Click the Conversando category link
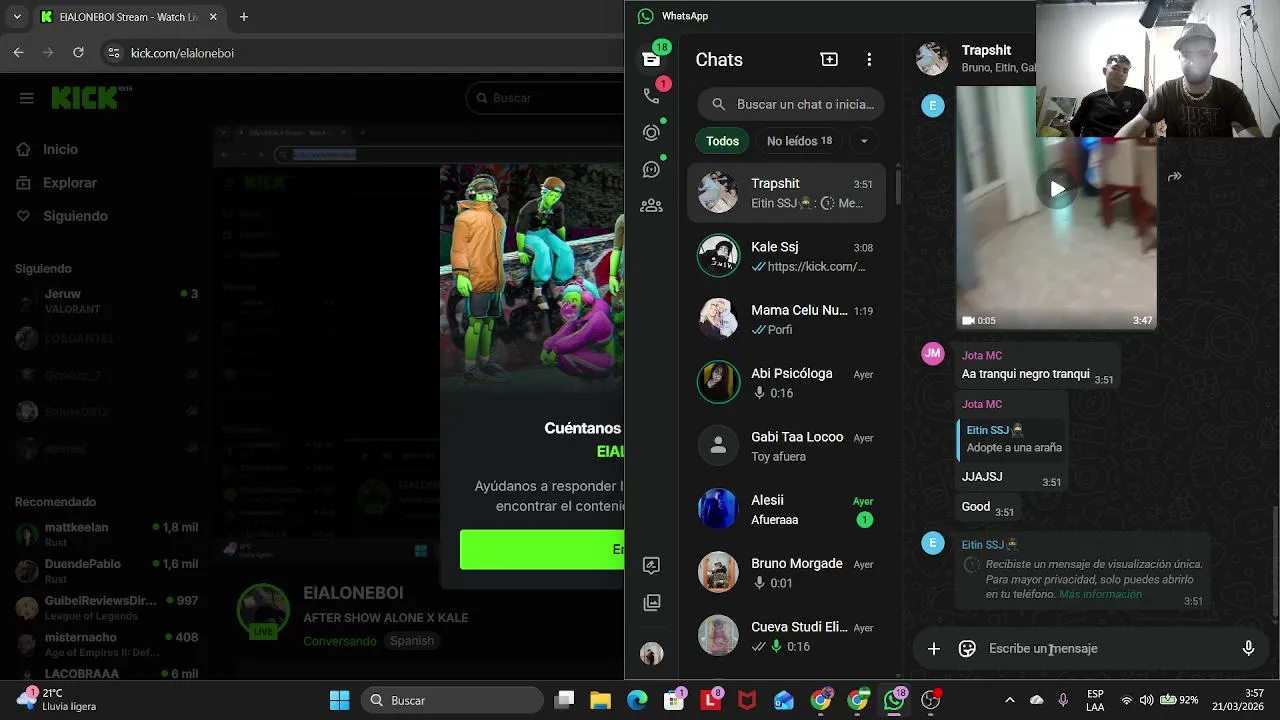The height and width of the screenshot is (720, 1280). point(340,641)
